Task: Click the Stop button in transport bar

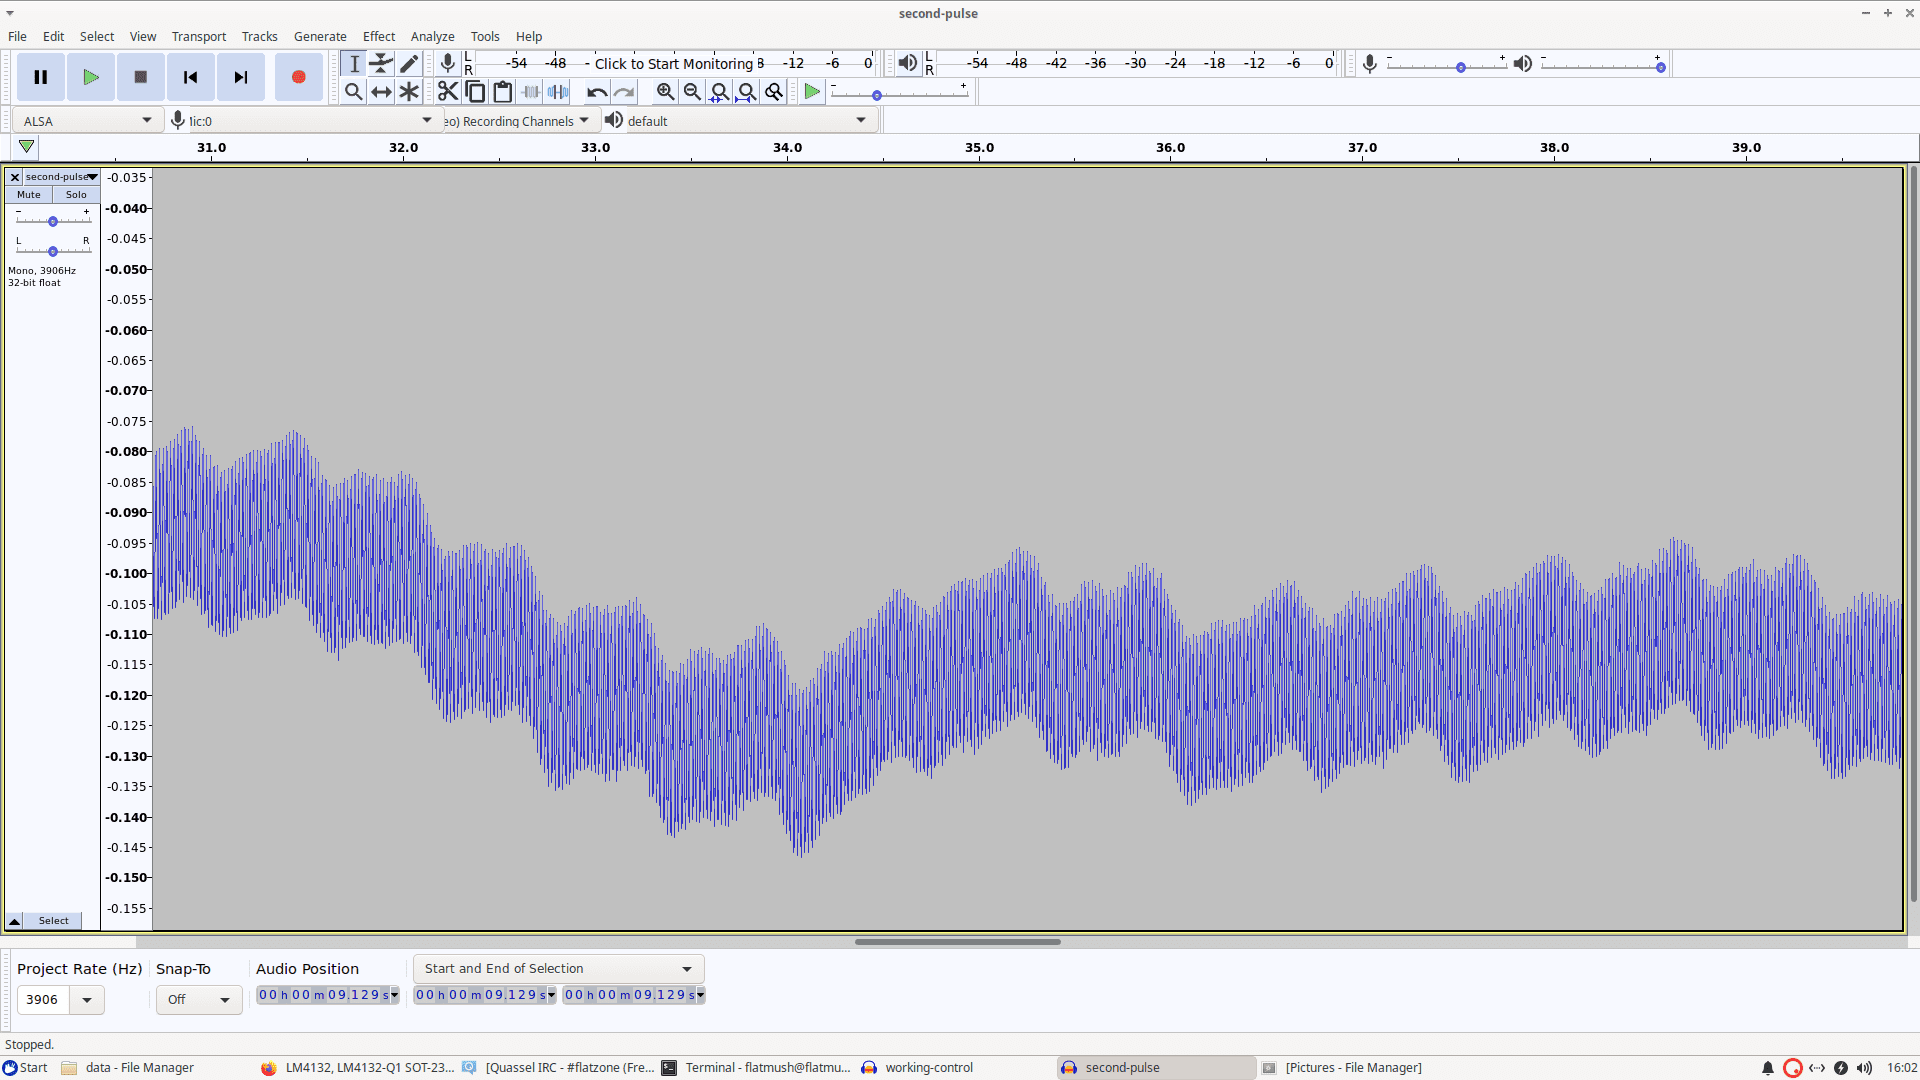Action: point(140,75)
